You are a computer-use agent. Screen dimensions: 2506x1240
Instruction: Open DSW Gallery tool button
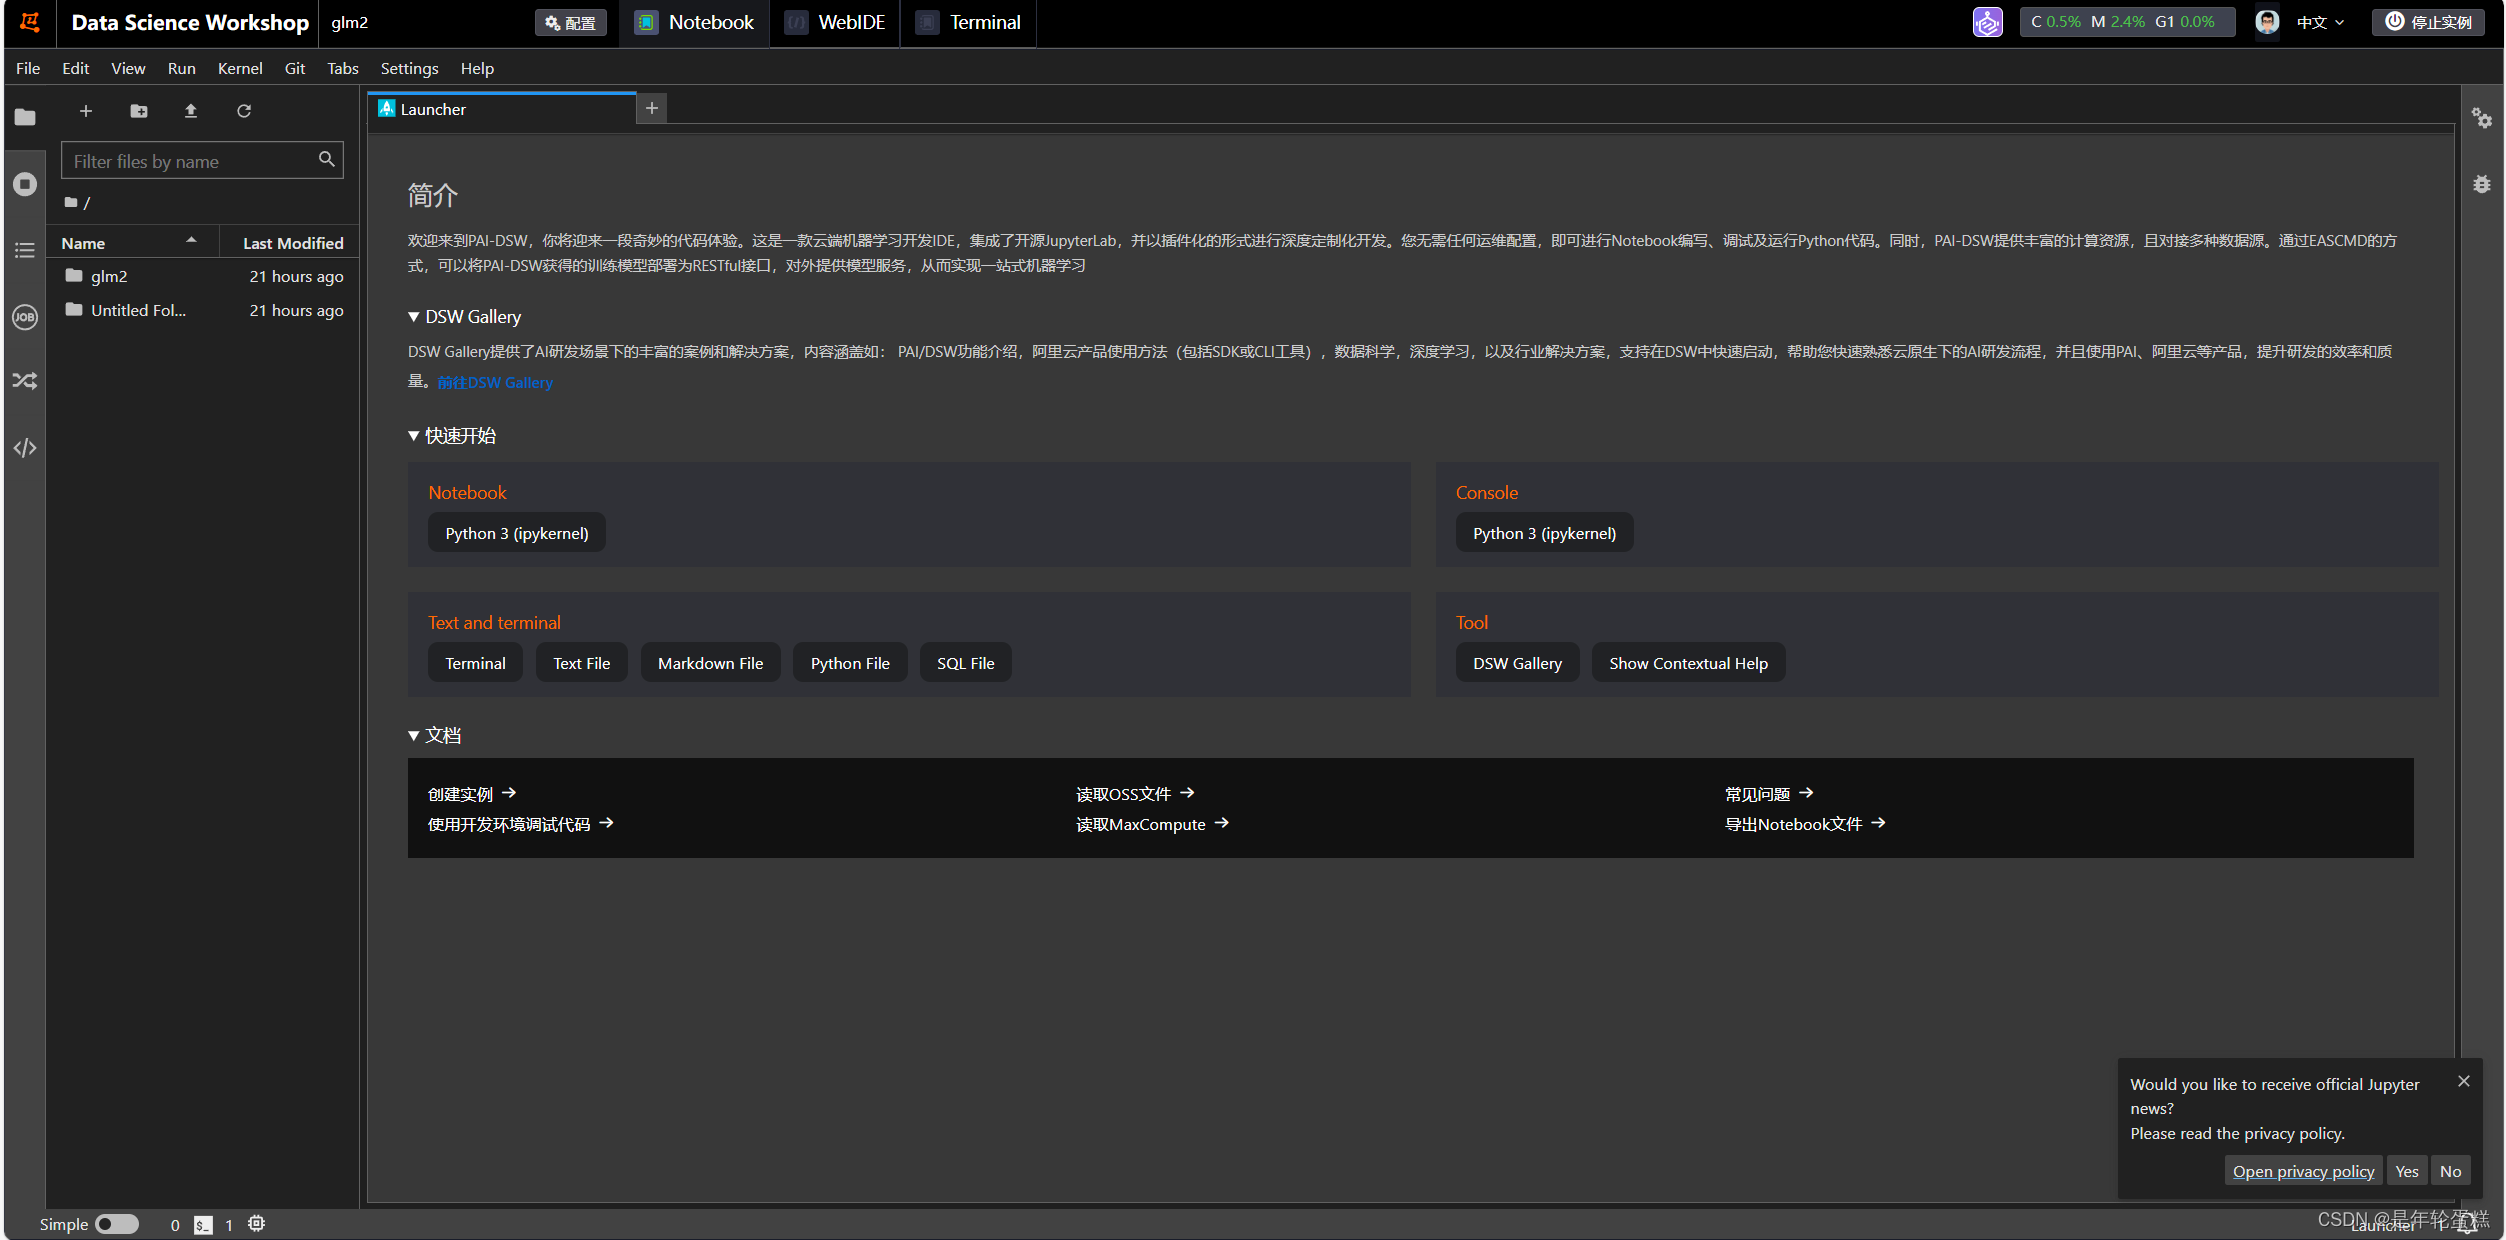[x=1517, y=663]
